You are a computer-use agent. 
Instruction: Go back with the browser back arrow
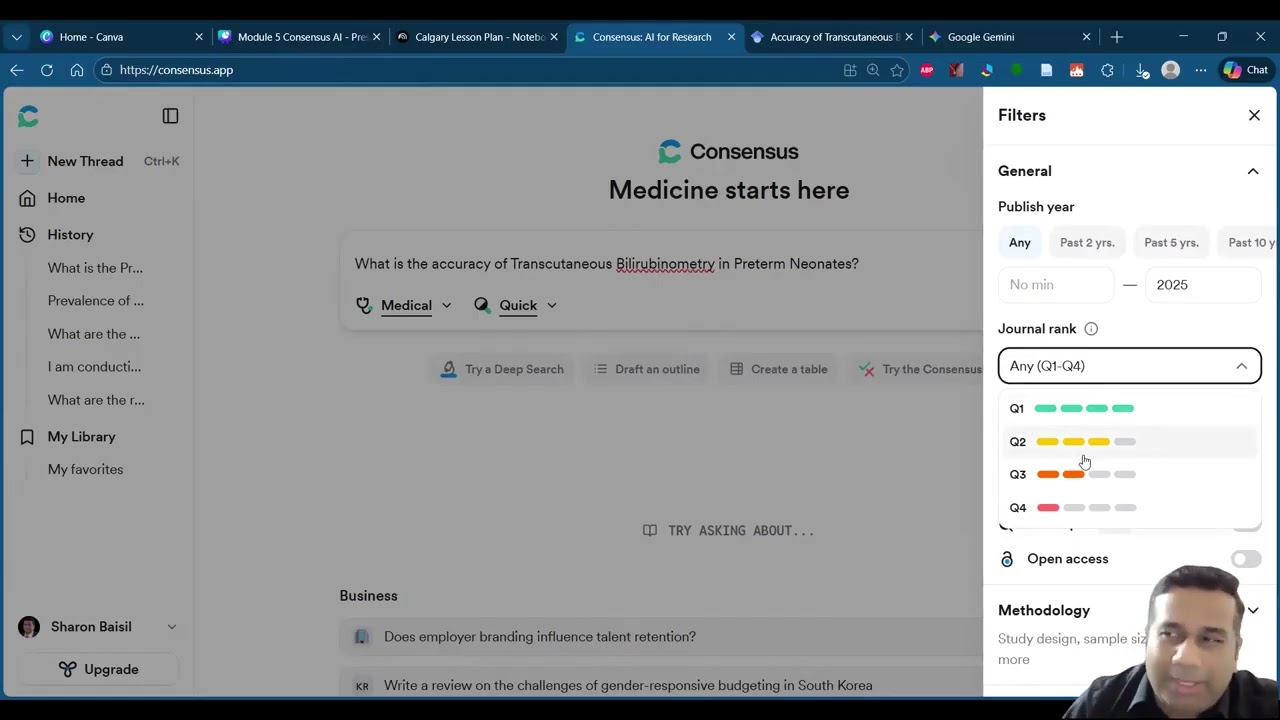coord(17,70)
